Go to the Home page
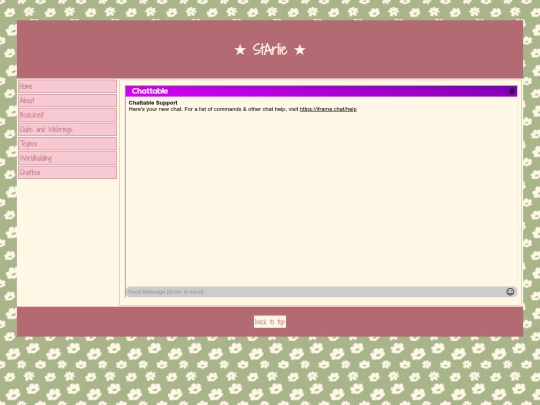 click(68, 86)
